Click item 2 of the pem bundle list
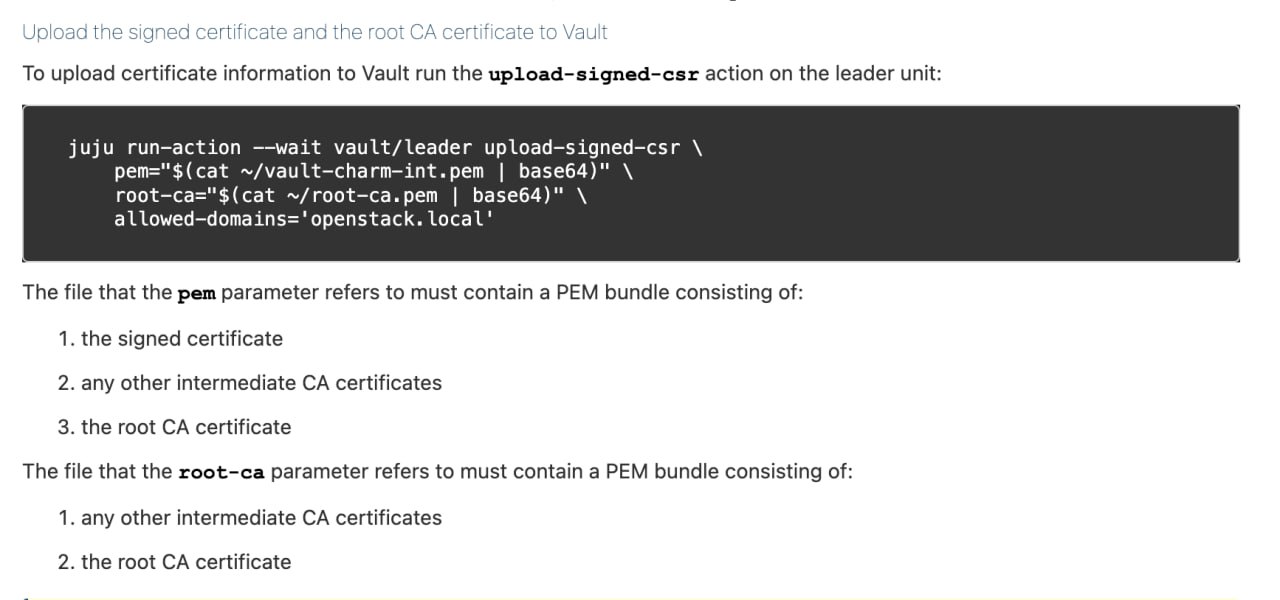Viewport: 1280px width, 600px height. coord(260,383)
